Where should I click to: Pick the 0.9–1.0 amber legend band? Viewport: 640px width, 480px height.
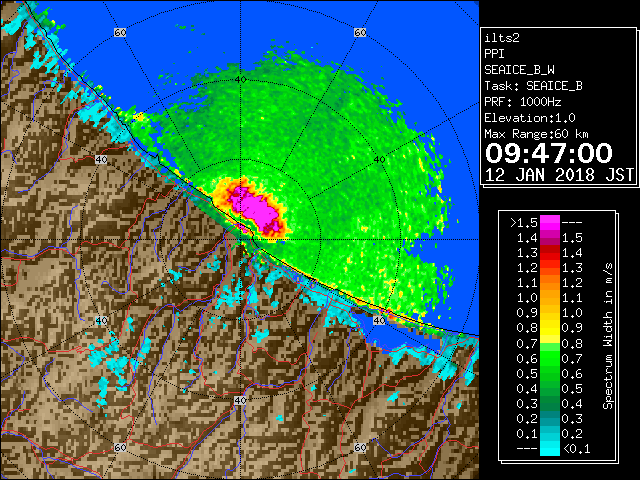(549, 313)
